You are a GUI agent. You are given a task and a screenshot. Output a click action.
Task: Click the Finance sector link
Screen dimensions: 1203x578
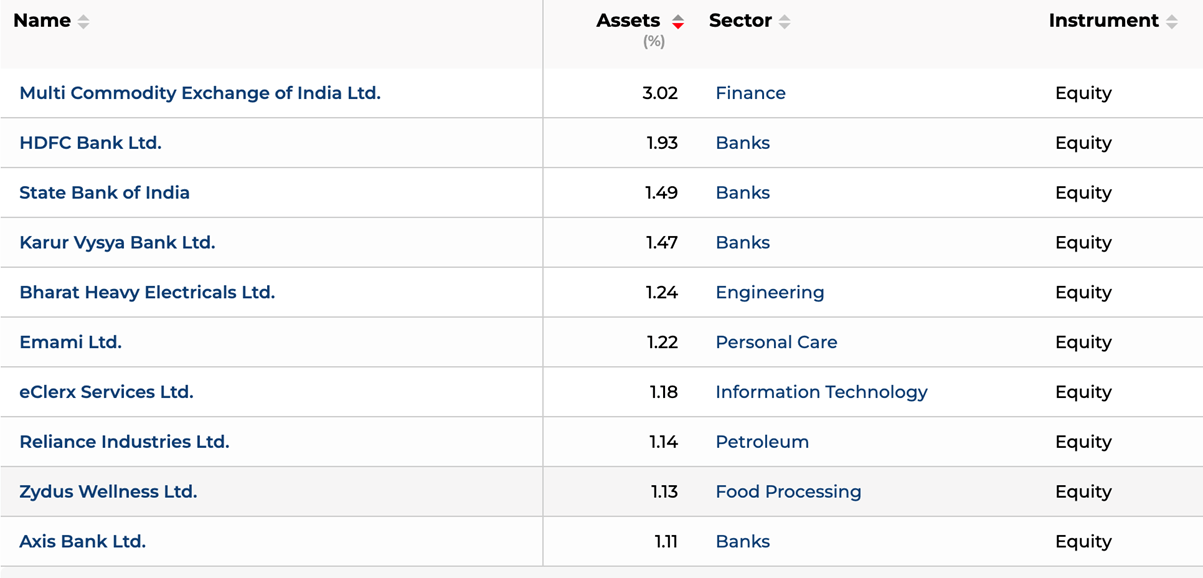coord(750,93)
